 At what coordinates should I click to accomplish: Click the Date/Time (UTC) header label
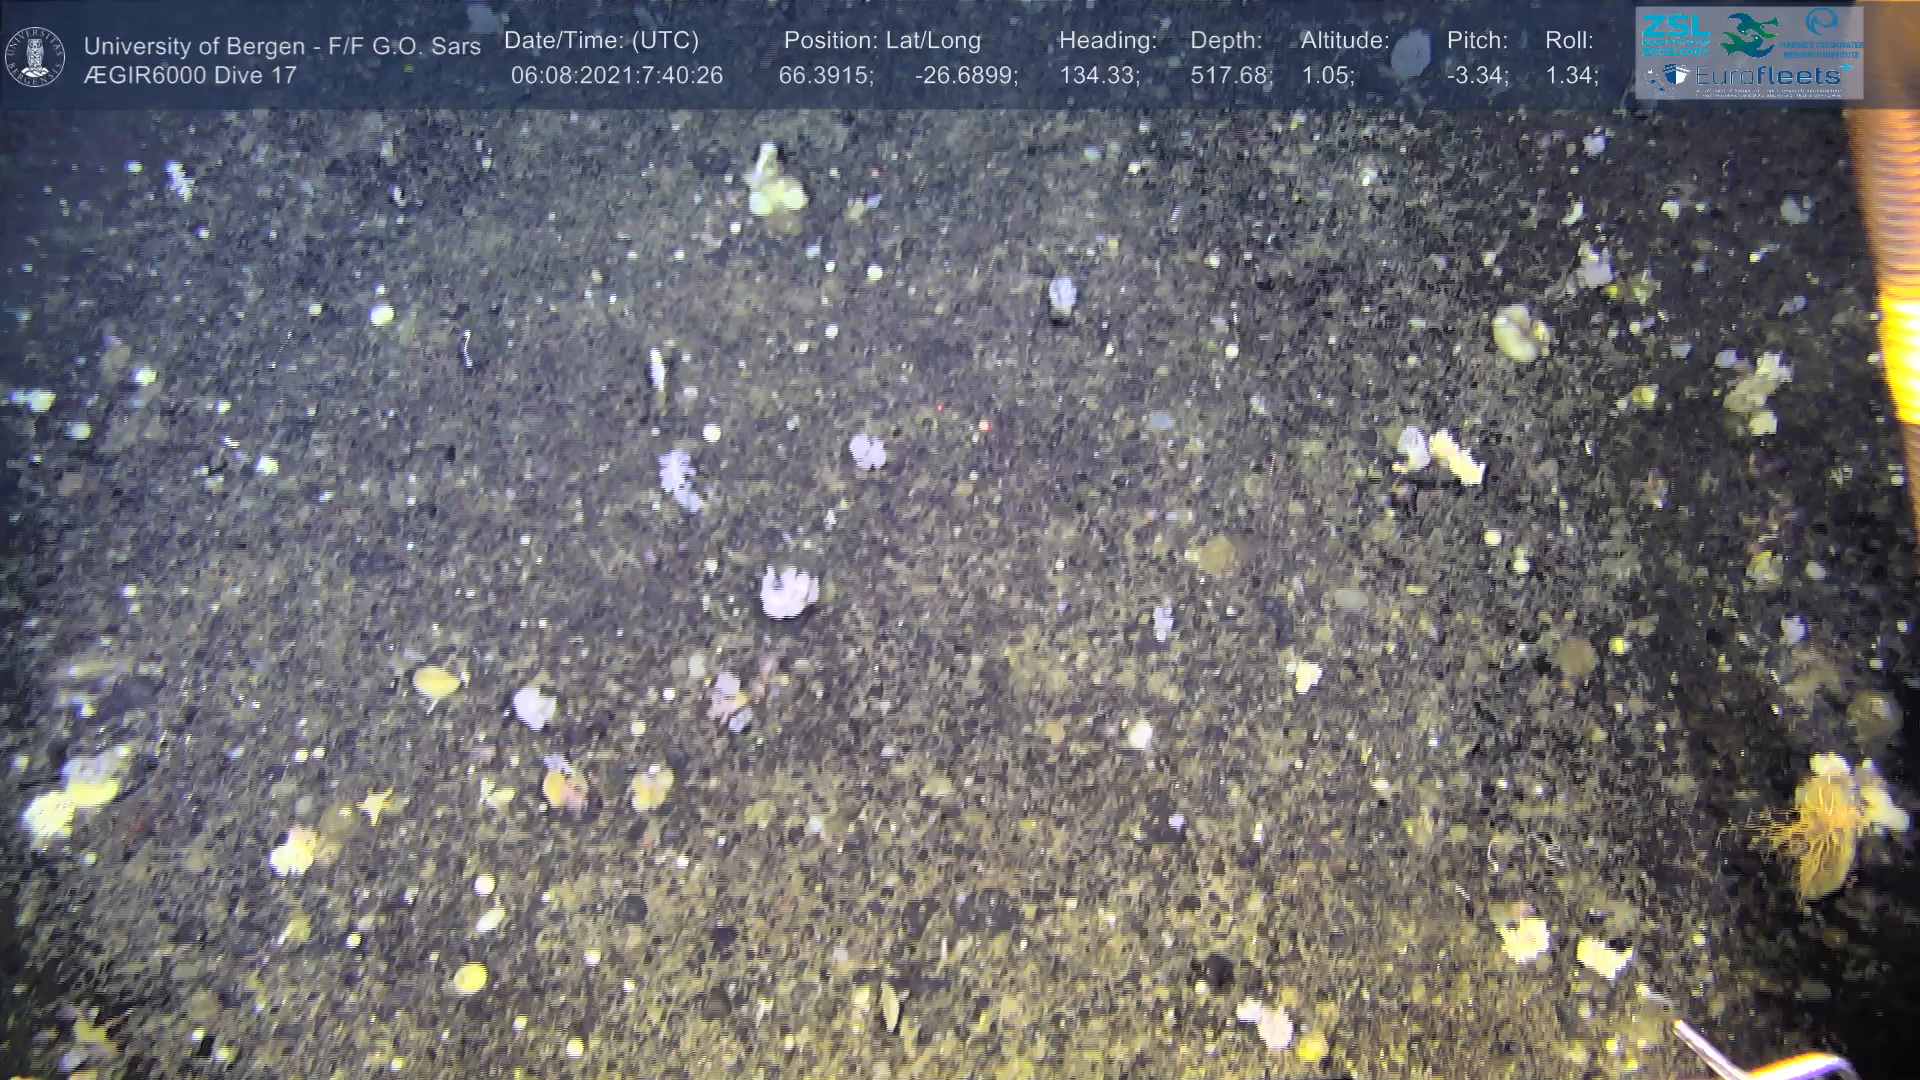[601, 41]
